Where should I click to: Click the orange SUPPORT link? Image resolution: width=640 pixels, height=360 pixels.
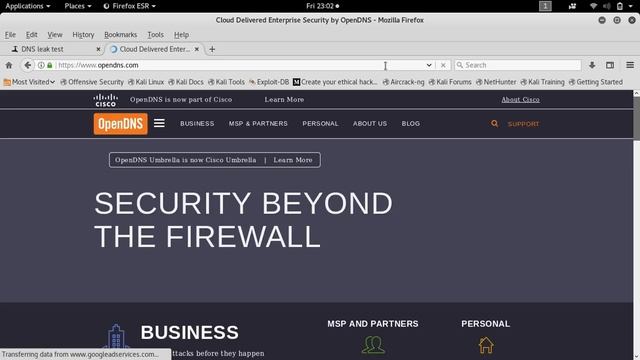(x=523, y=124)
